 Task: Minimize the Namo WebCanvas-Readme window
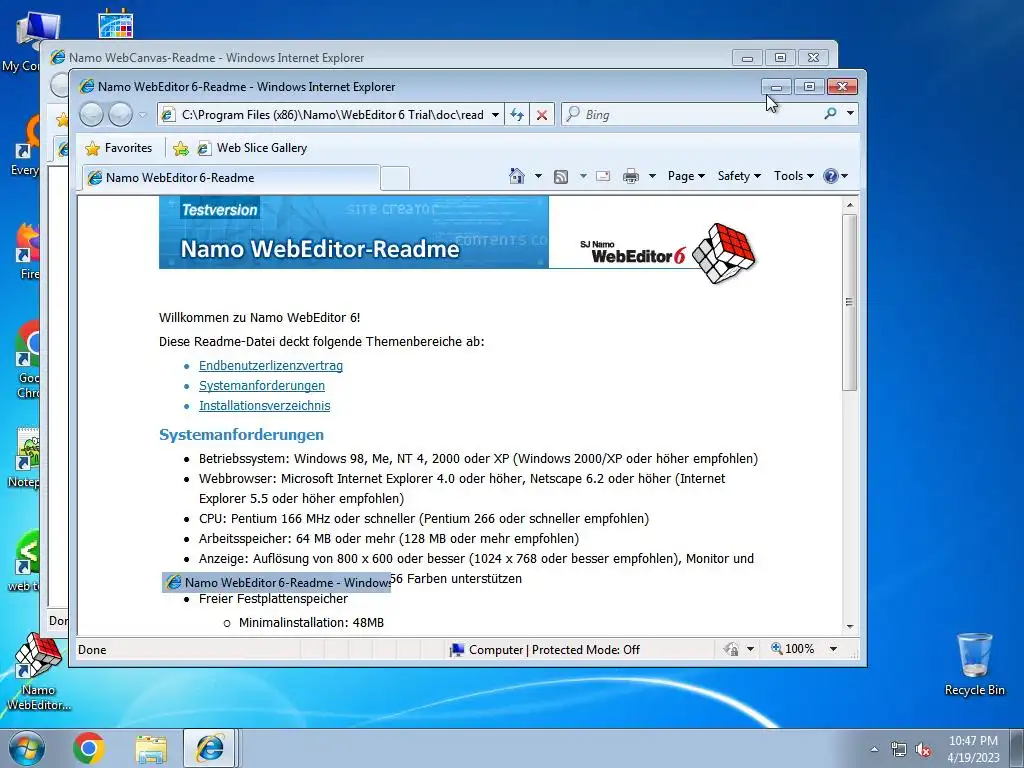click(748, 58)
